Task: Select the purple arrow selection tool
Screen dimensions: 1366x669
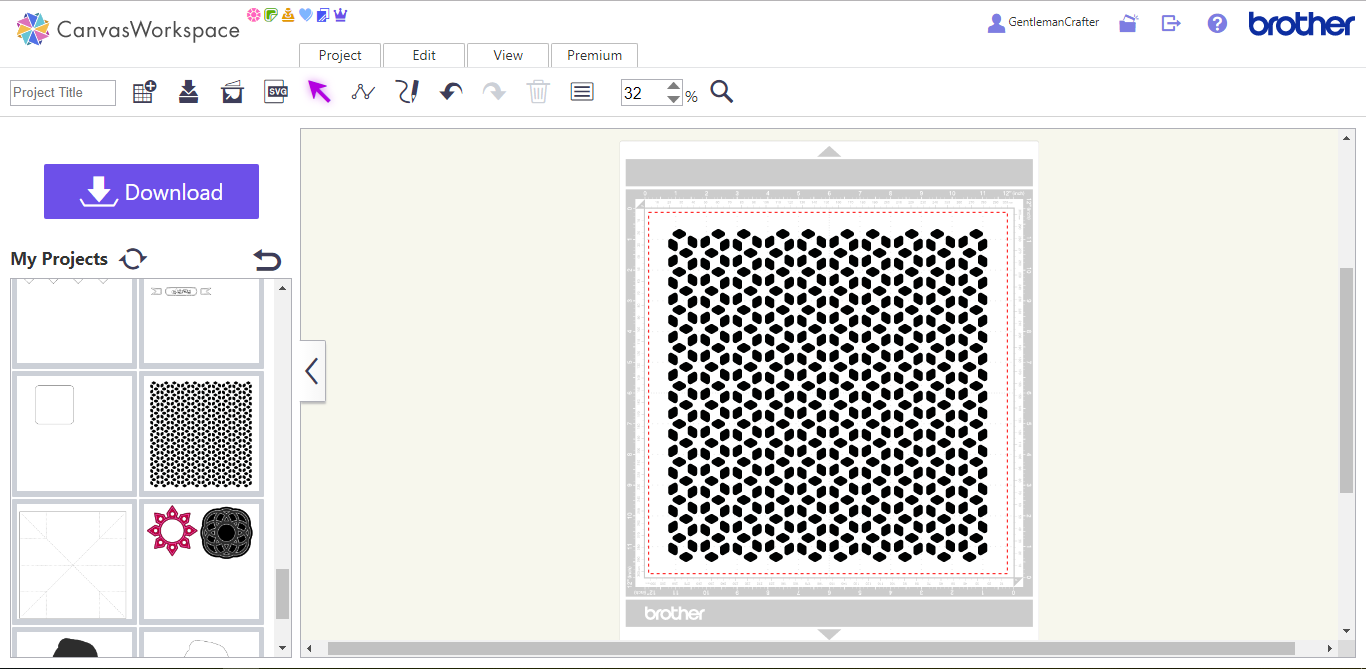Action: point(319,92)
